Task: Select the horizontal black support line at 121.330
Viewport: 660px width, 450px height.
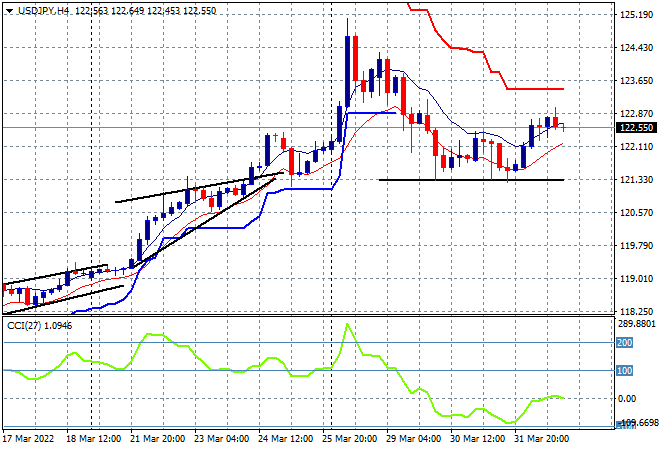Action: click(471, 180)
